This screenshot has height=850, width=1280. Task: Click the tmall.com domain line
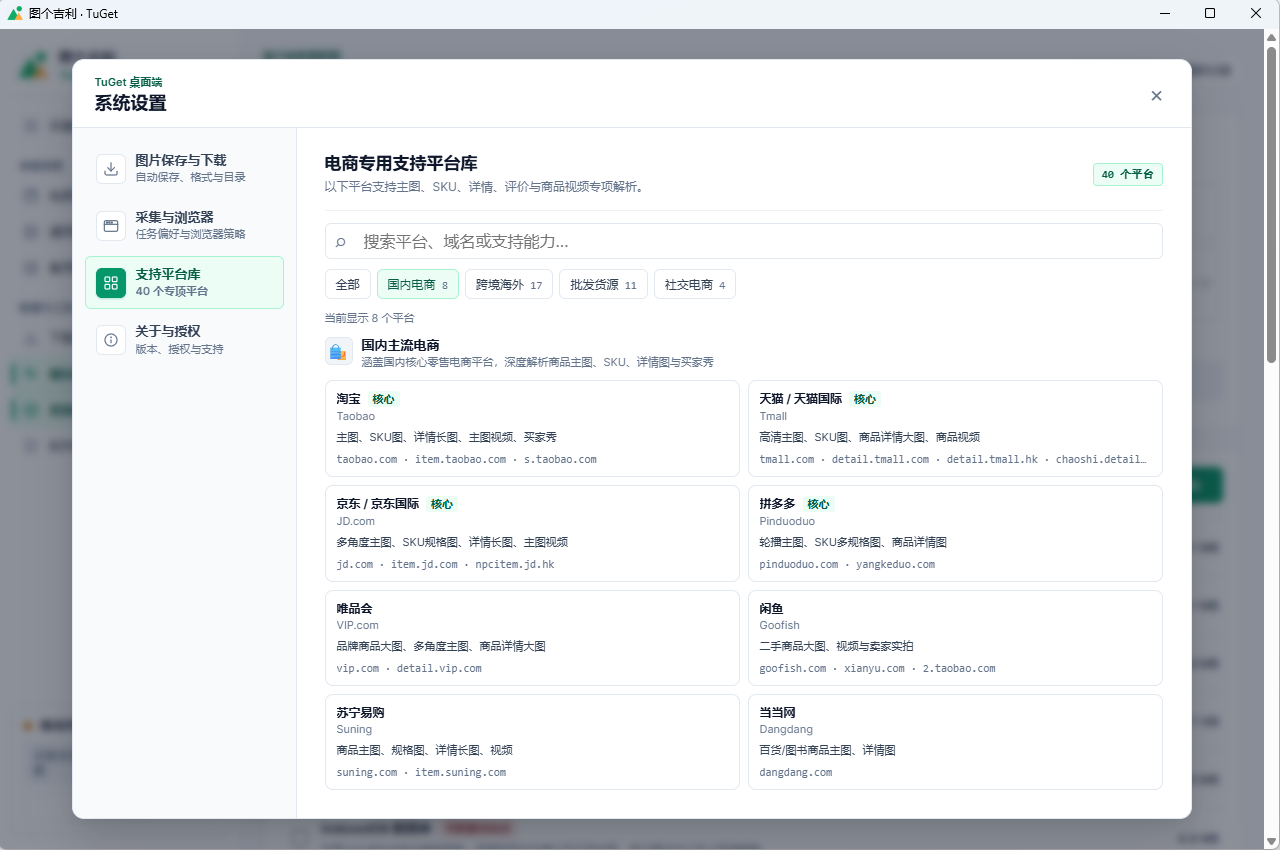click(953, 460)
